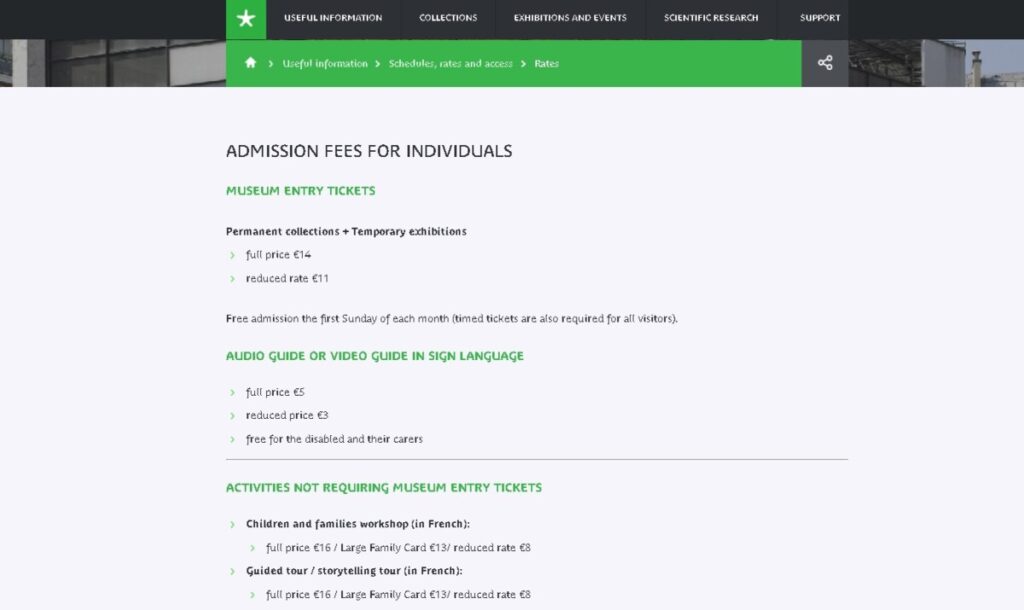
Task: Click Children and families workshop item
Action: point(358,524)
